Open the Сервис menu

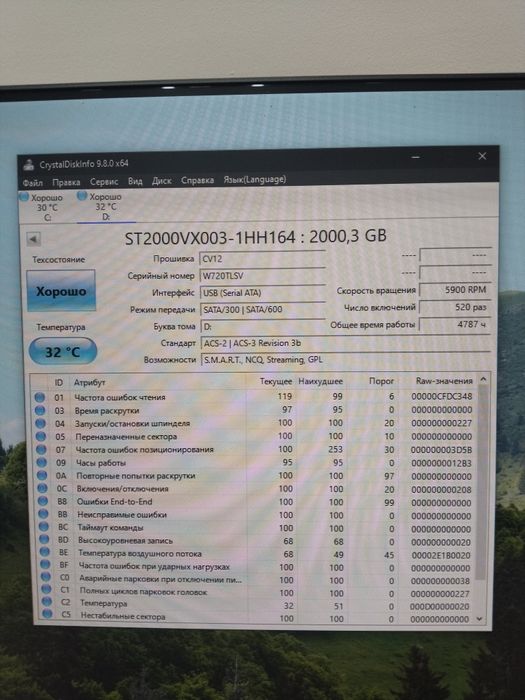pos(104,182)
